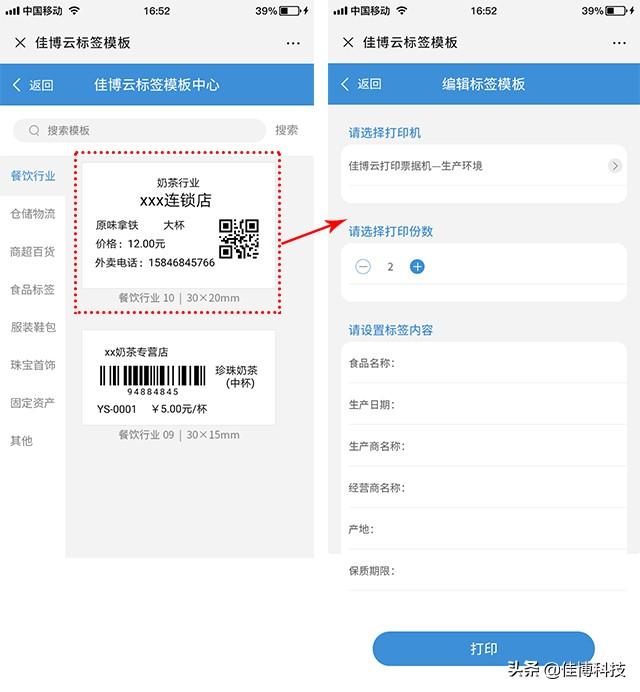640x692 pixels.
Task: Click the 搜索模板 search input field
Action: click(x=139, y=130)
